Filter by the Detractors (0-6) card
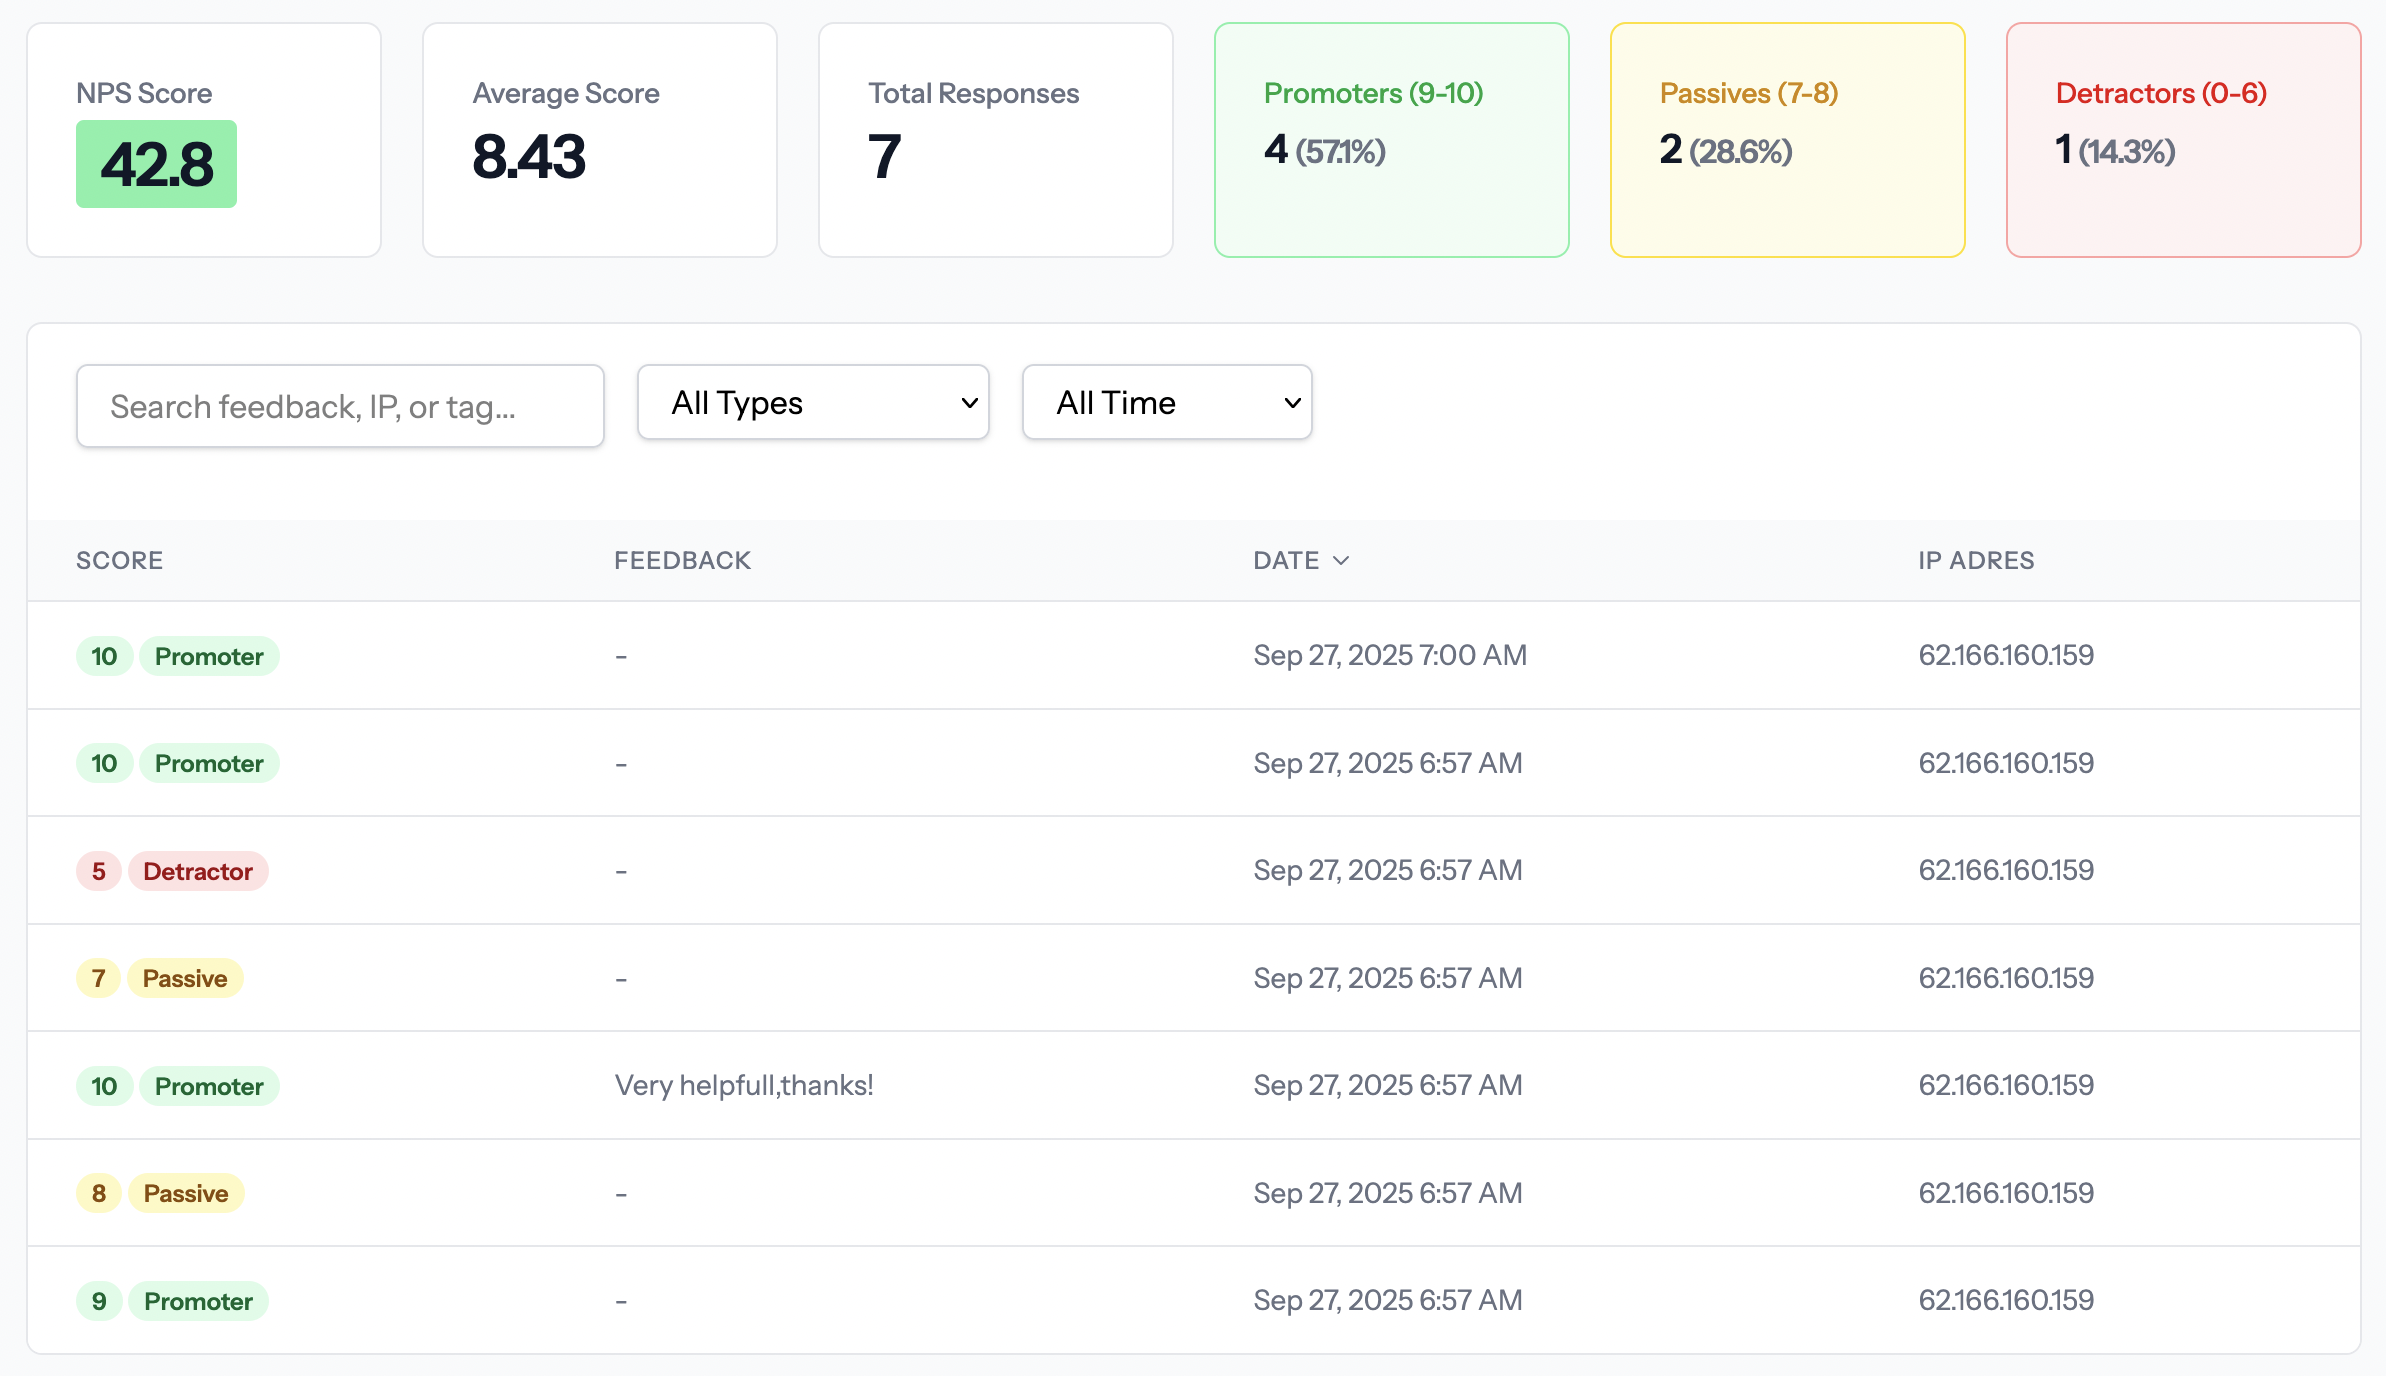The image size is (2386, 1376). [2183, 138]
